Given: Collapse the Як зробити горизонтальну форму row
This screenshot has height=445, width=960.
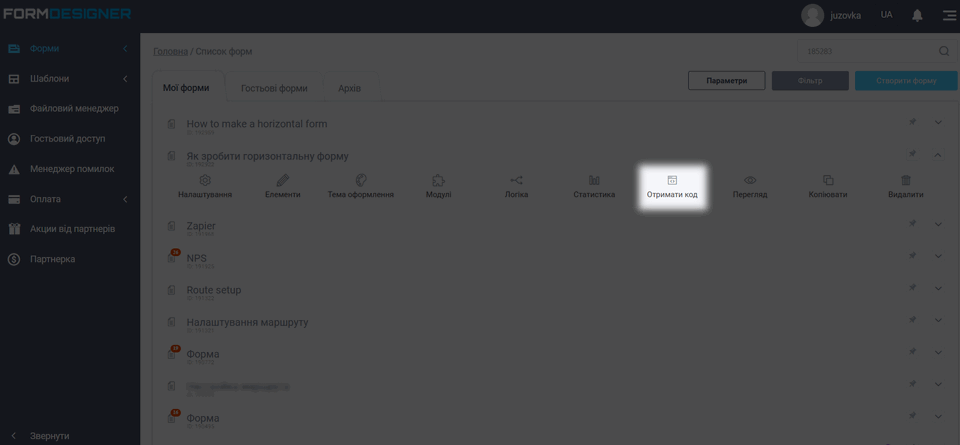Looking at the screenshot, I should (x=938, y=155).
